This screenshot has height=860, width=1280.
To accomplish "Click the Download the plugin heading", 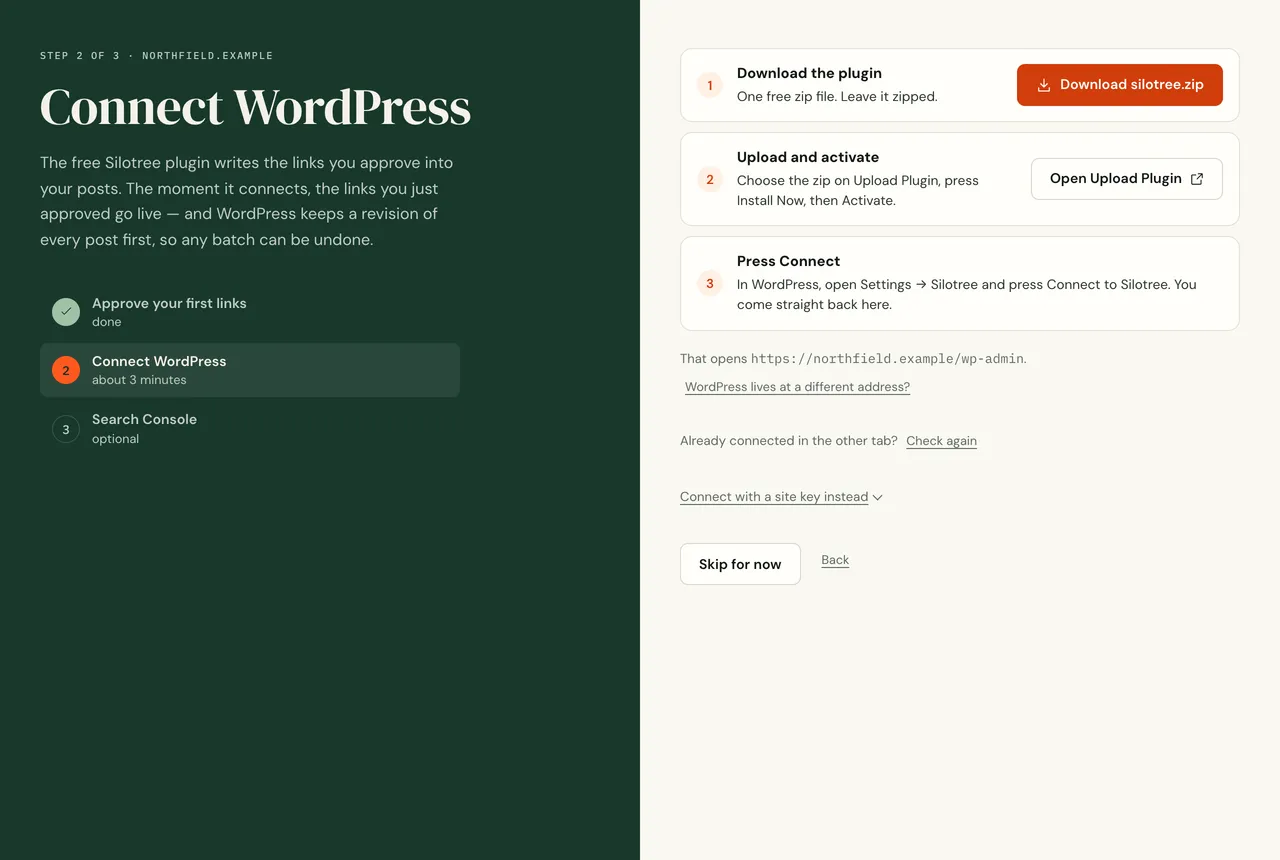I will click(x=809, y=73).
